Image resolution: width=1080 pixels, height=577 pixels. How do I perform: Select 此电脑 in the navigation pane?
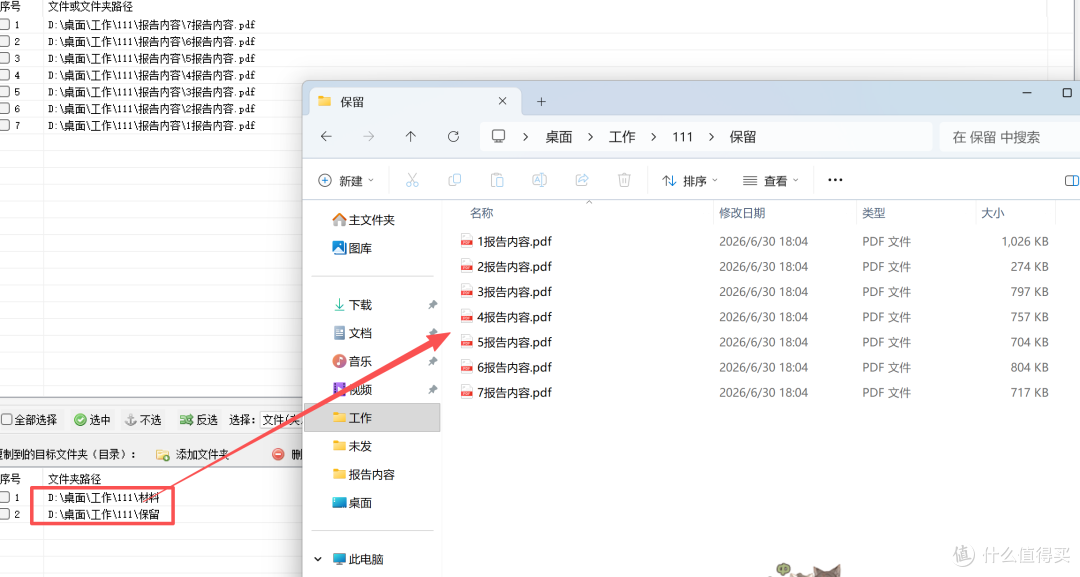click(x=358, y=558)
